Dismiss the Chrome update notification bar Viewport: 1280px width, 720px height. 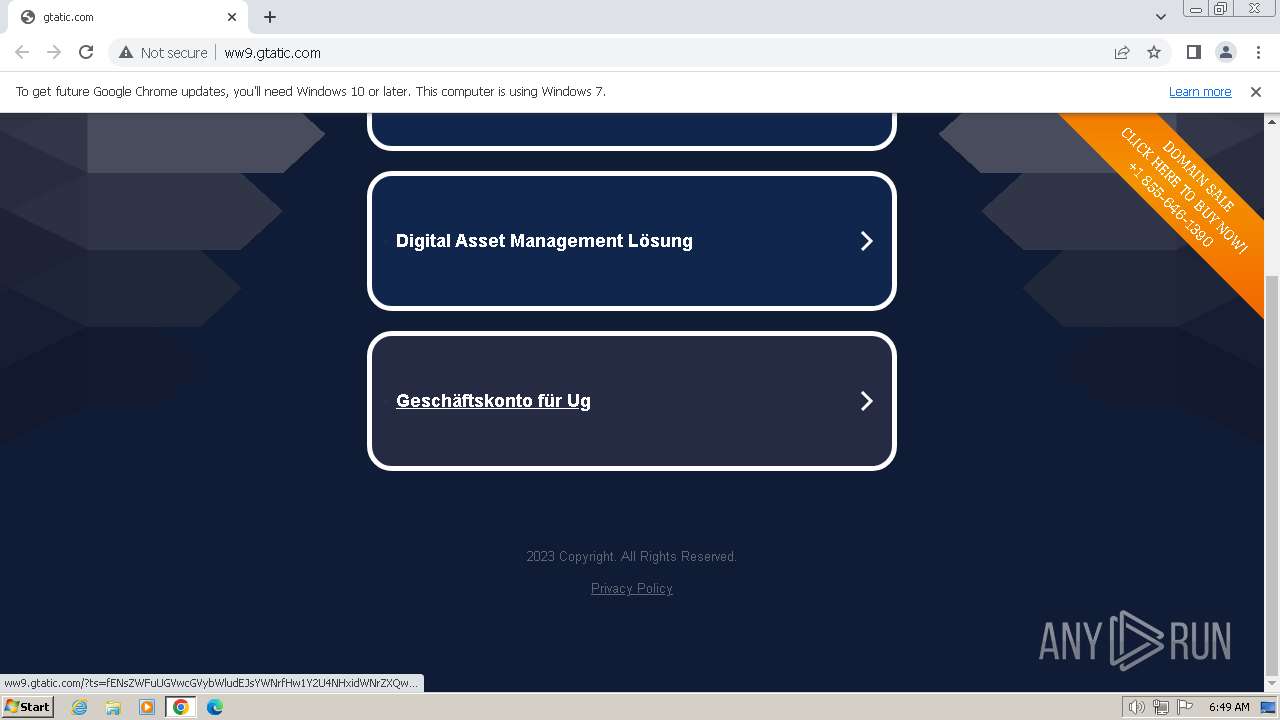pos(1256,92)
